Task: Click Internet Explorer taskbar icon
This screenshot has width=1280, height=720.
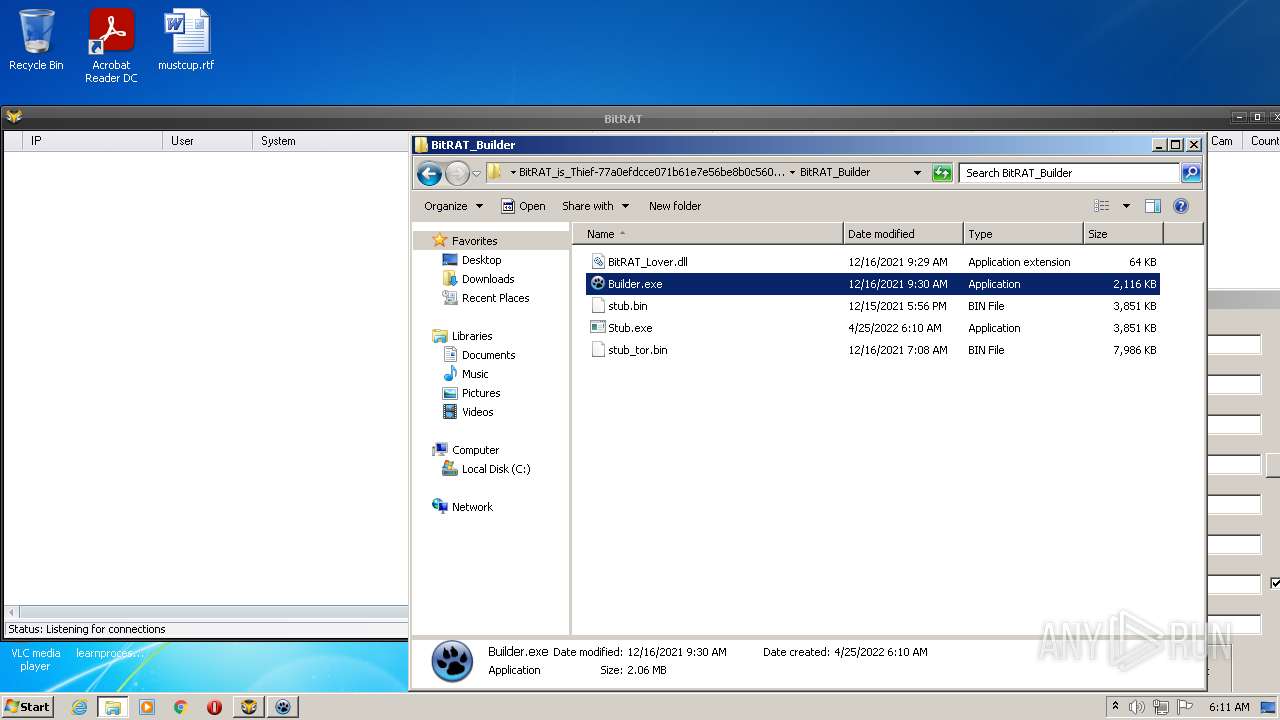Action: (79, 707)
